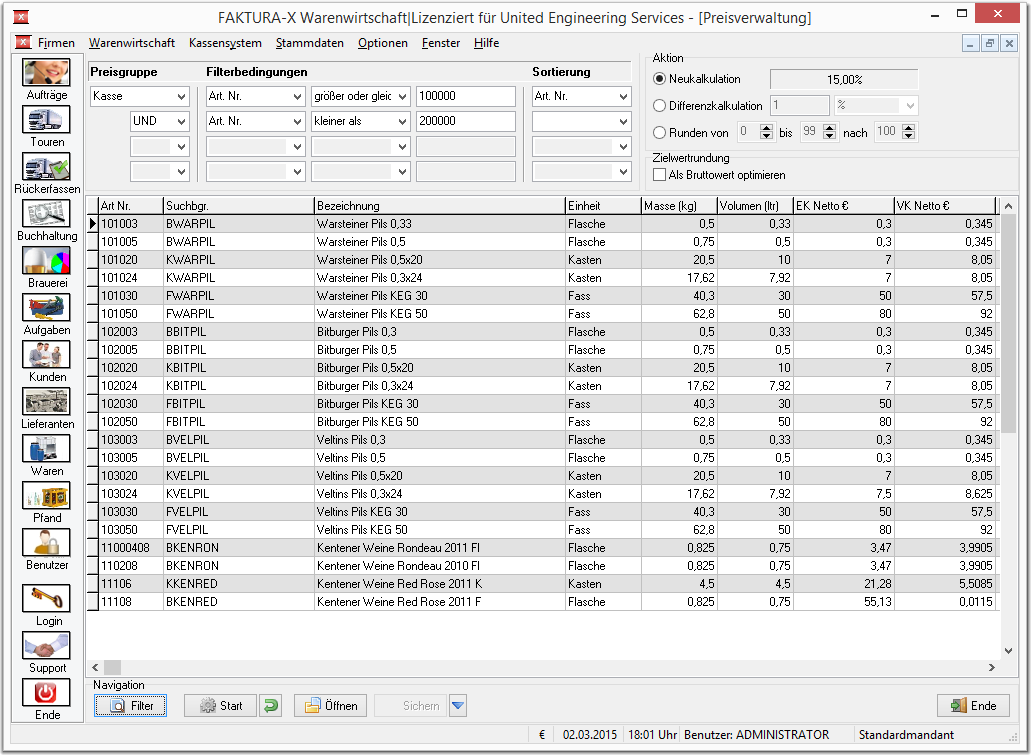1031x755 pixels.
Task: Click the vertical scrollbar thumb of the table
Action: point(1008,323)
